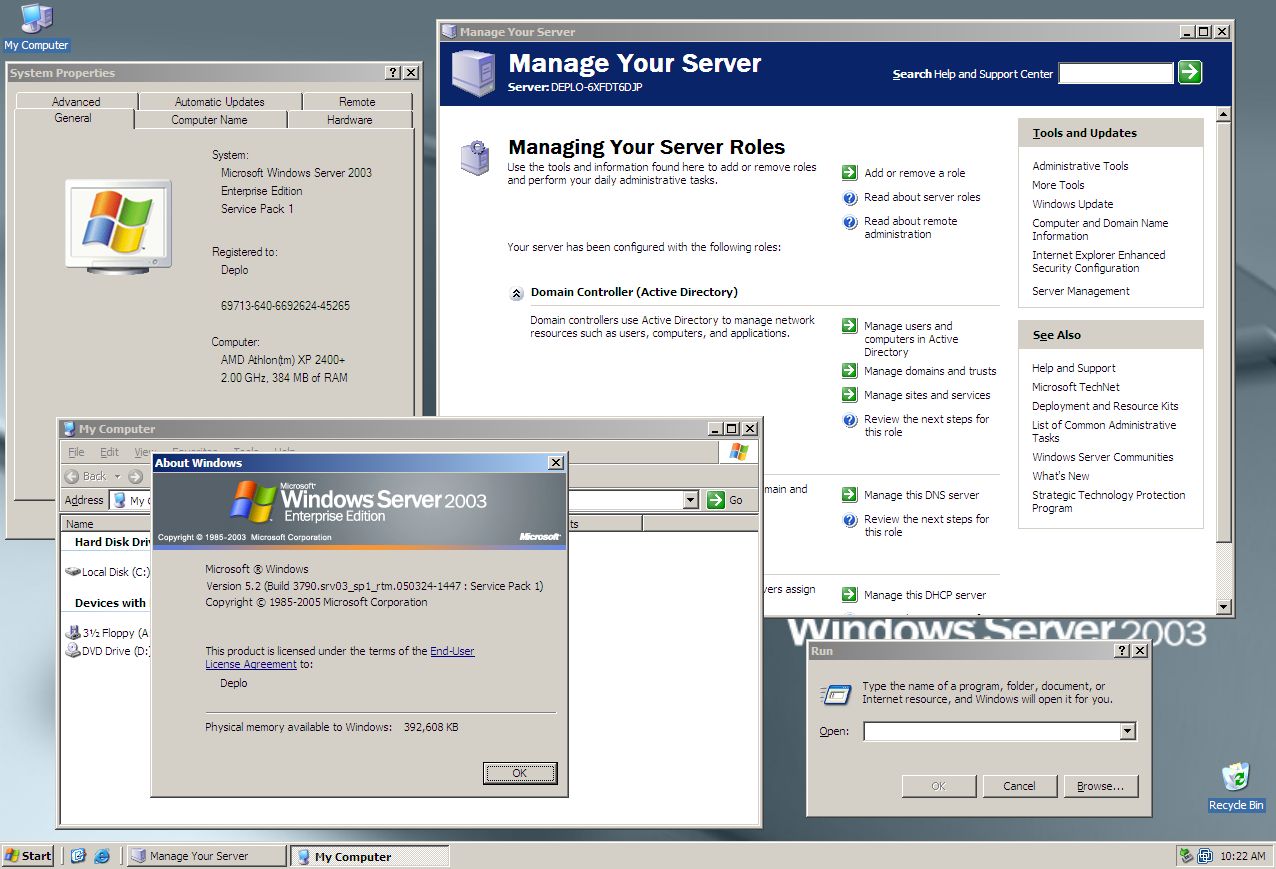Select the My Computer desktop icon
The height and width of the screenshot is (869, 1276).
click(x=36, y=27)
